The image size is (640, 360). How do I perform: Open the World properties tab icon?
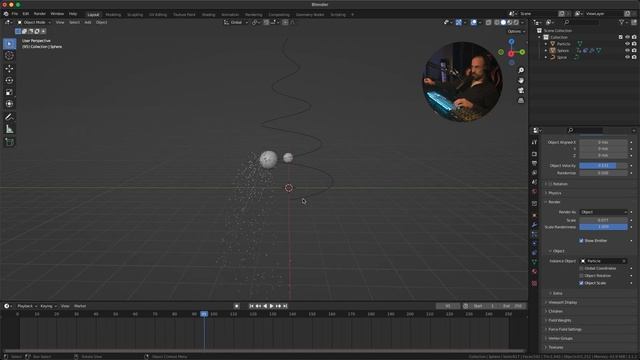click(534, 191)
